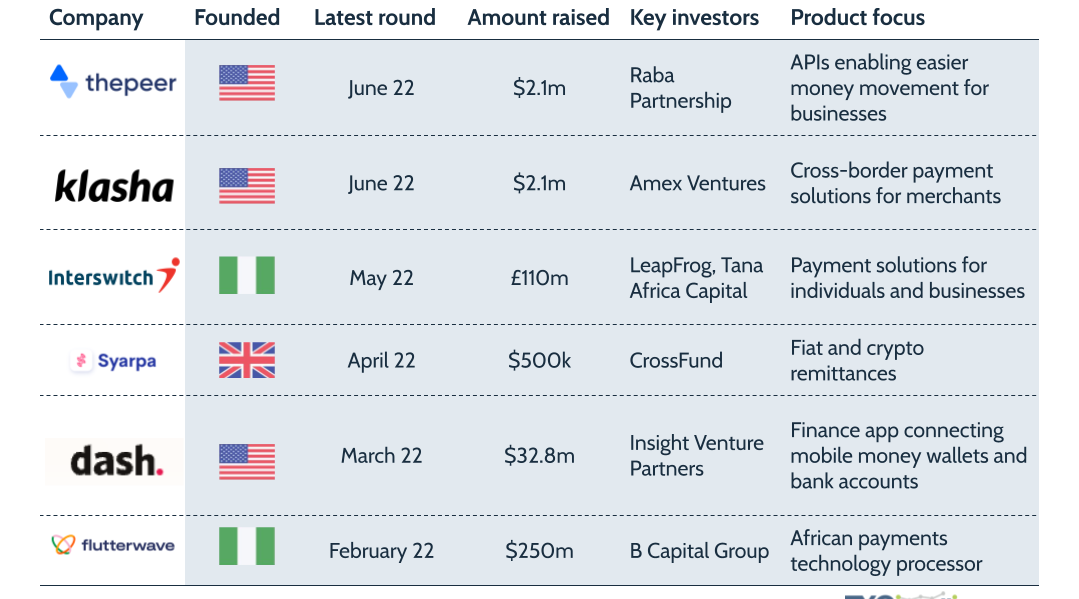Click the Syarpa logo
1079x599 pixels.
click(x=113, y=361)
